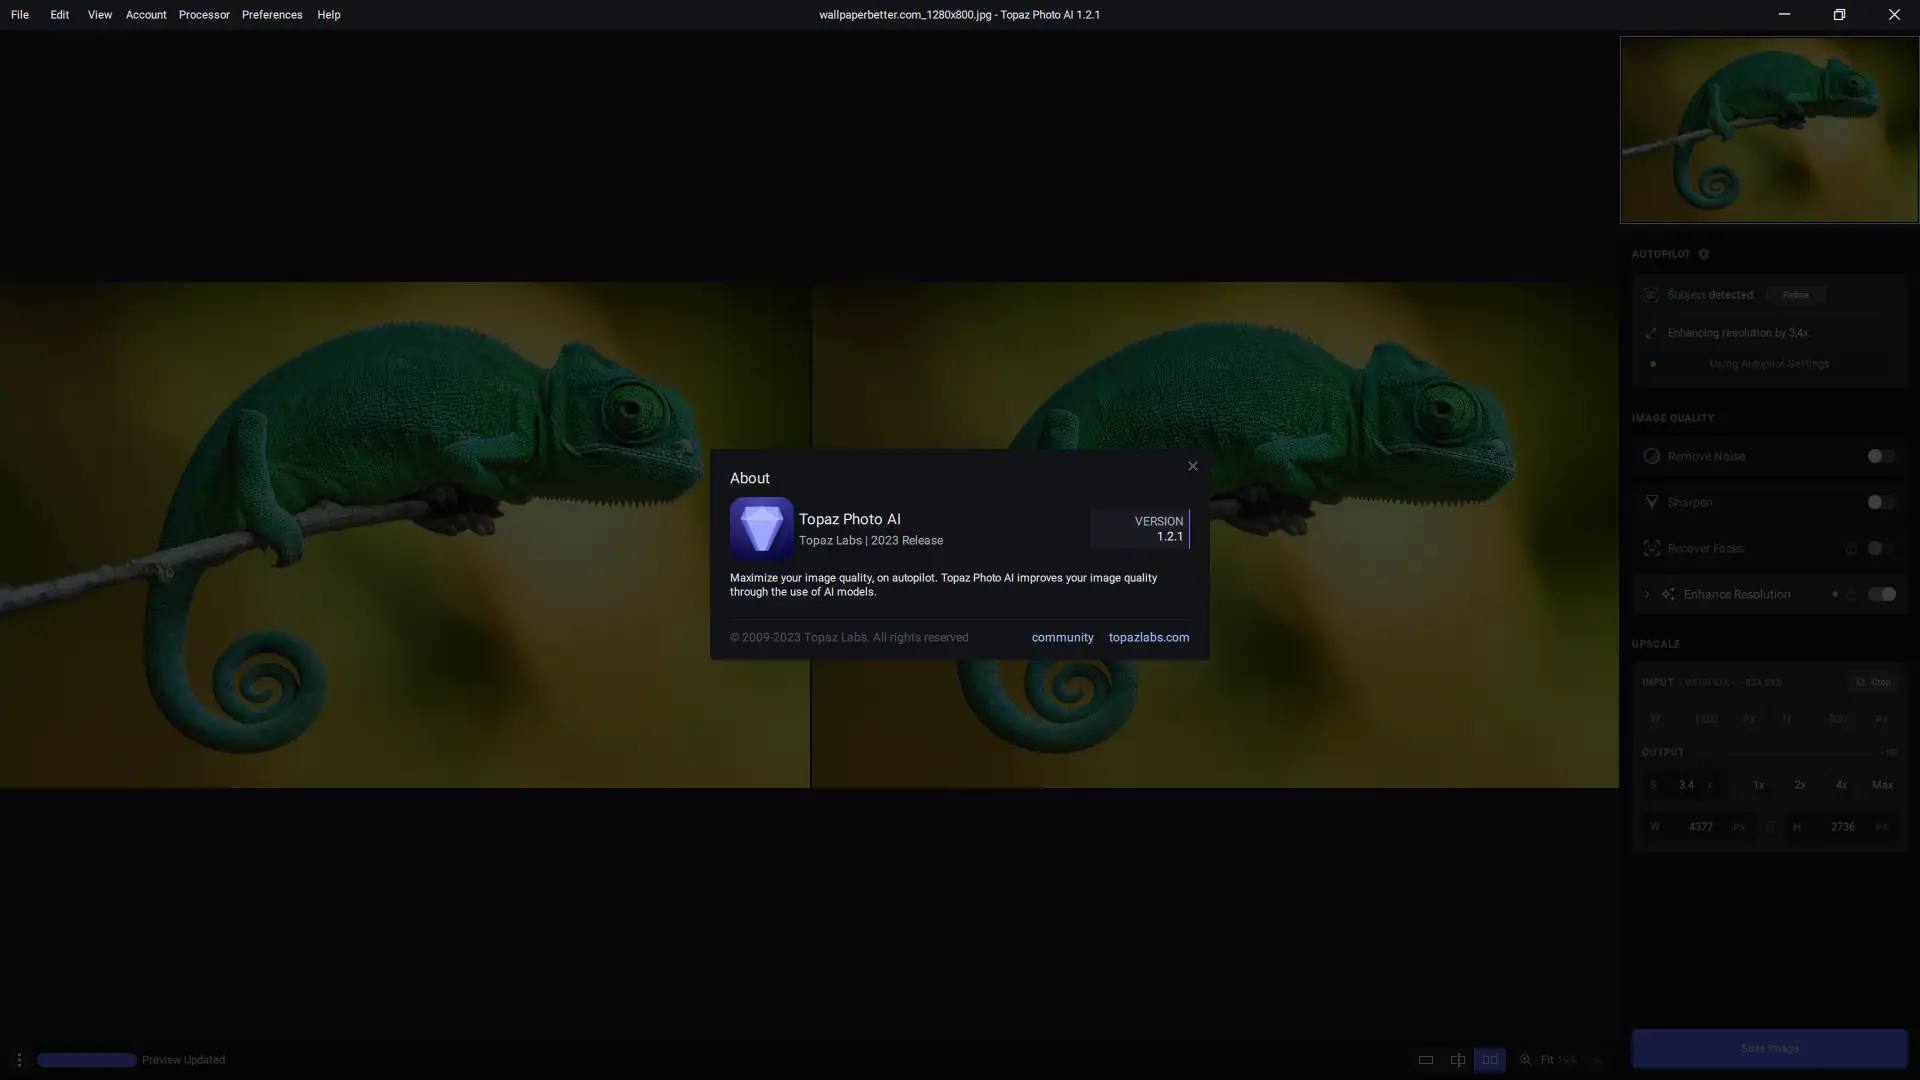The image size is (1920, 1080).
Task: Open the Preferences menu
Action: pyautogui.click(x=272, y=15)
